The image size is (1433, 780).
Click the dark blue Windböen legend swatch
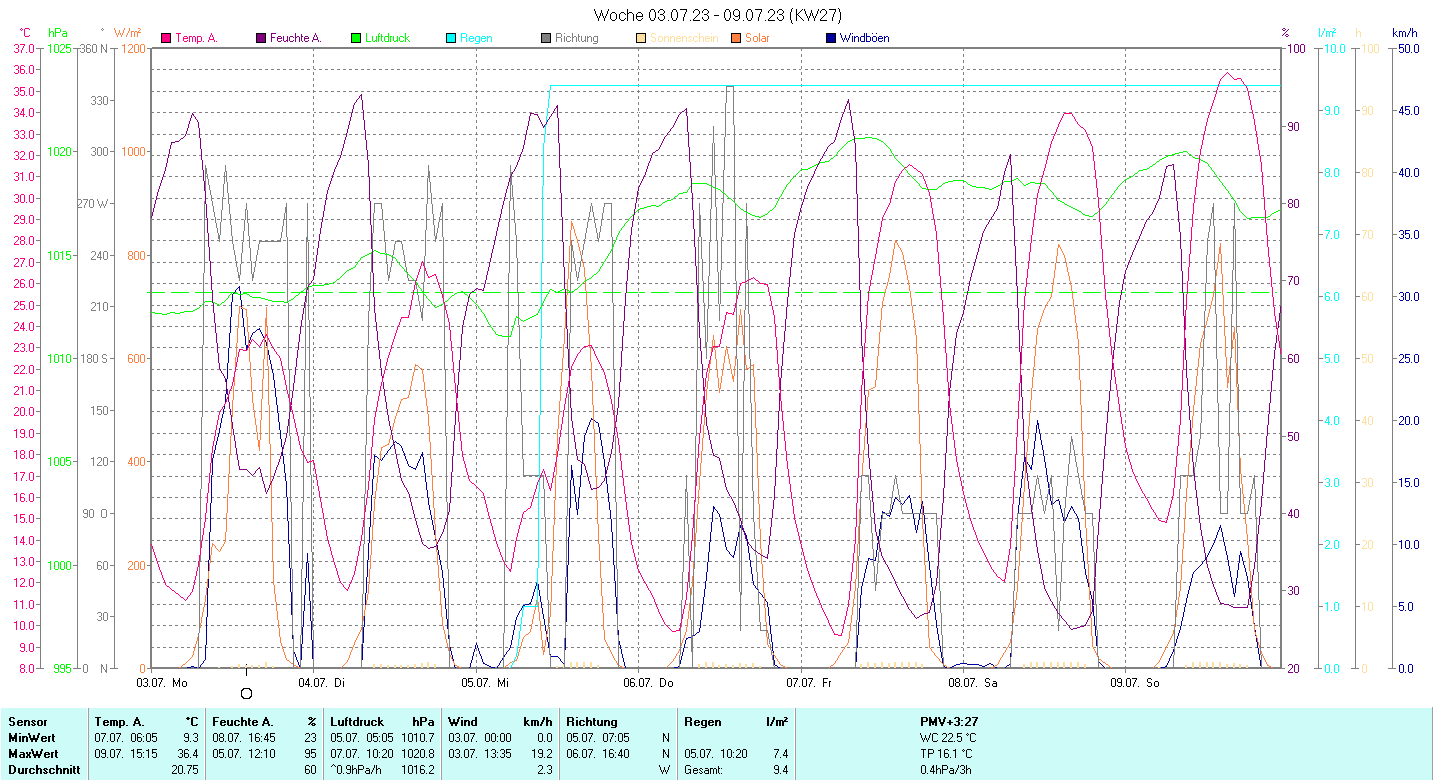coord(831,38)
